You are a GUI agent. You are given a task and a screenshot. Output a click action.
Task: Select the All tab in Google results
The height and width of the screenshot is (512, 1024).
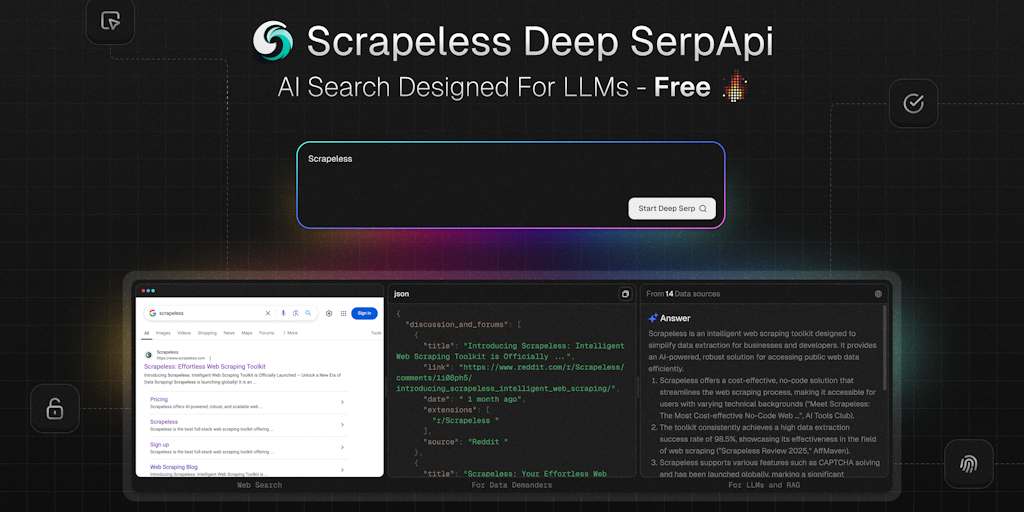coord(147,333)
